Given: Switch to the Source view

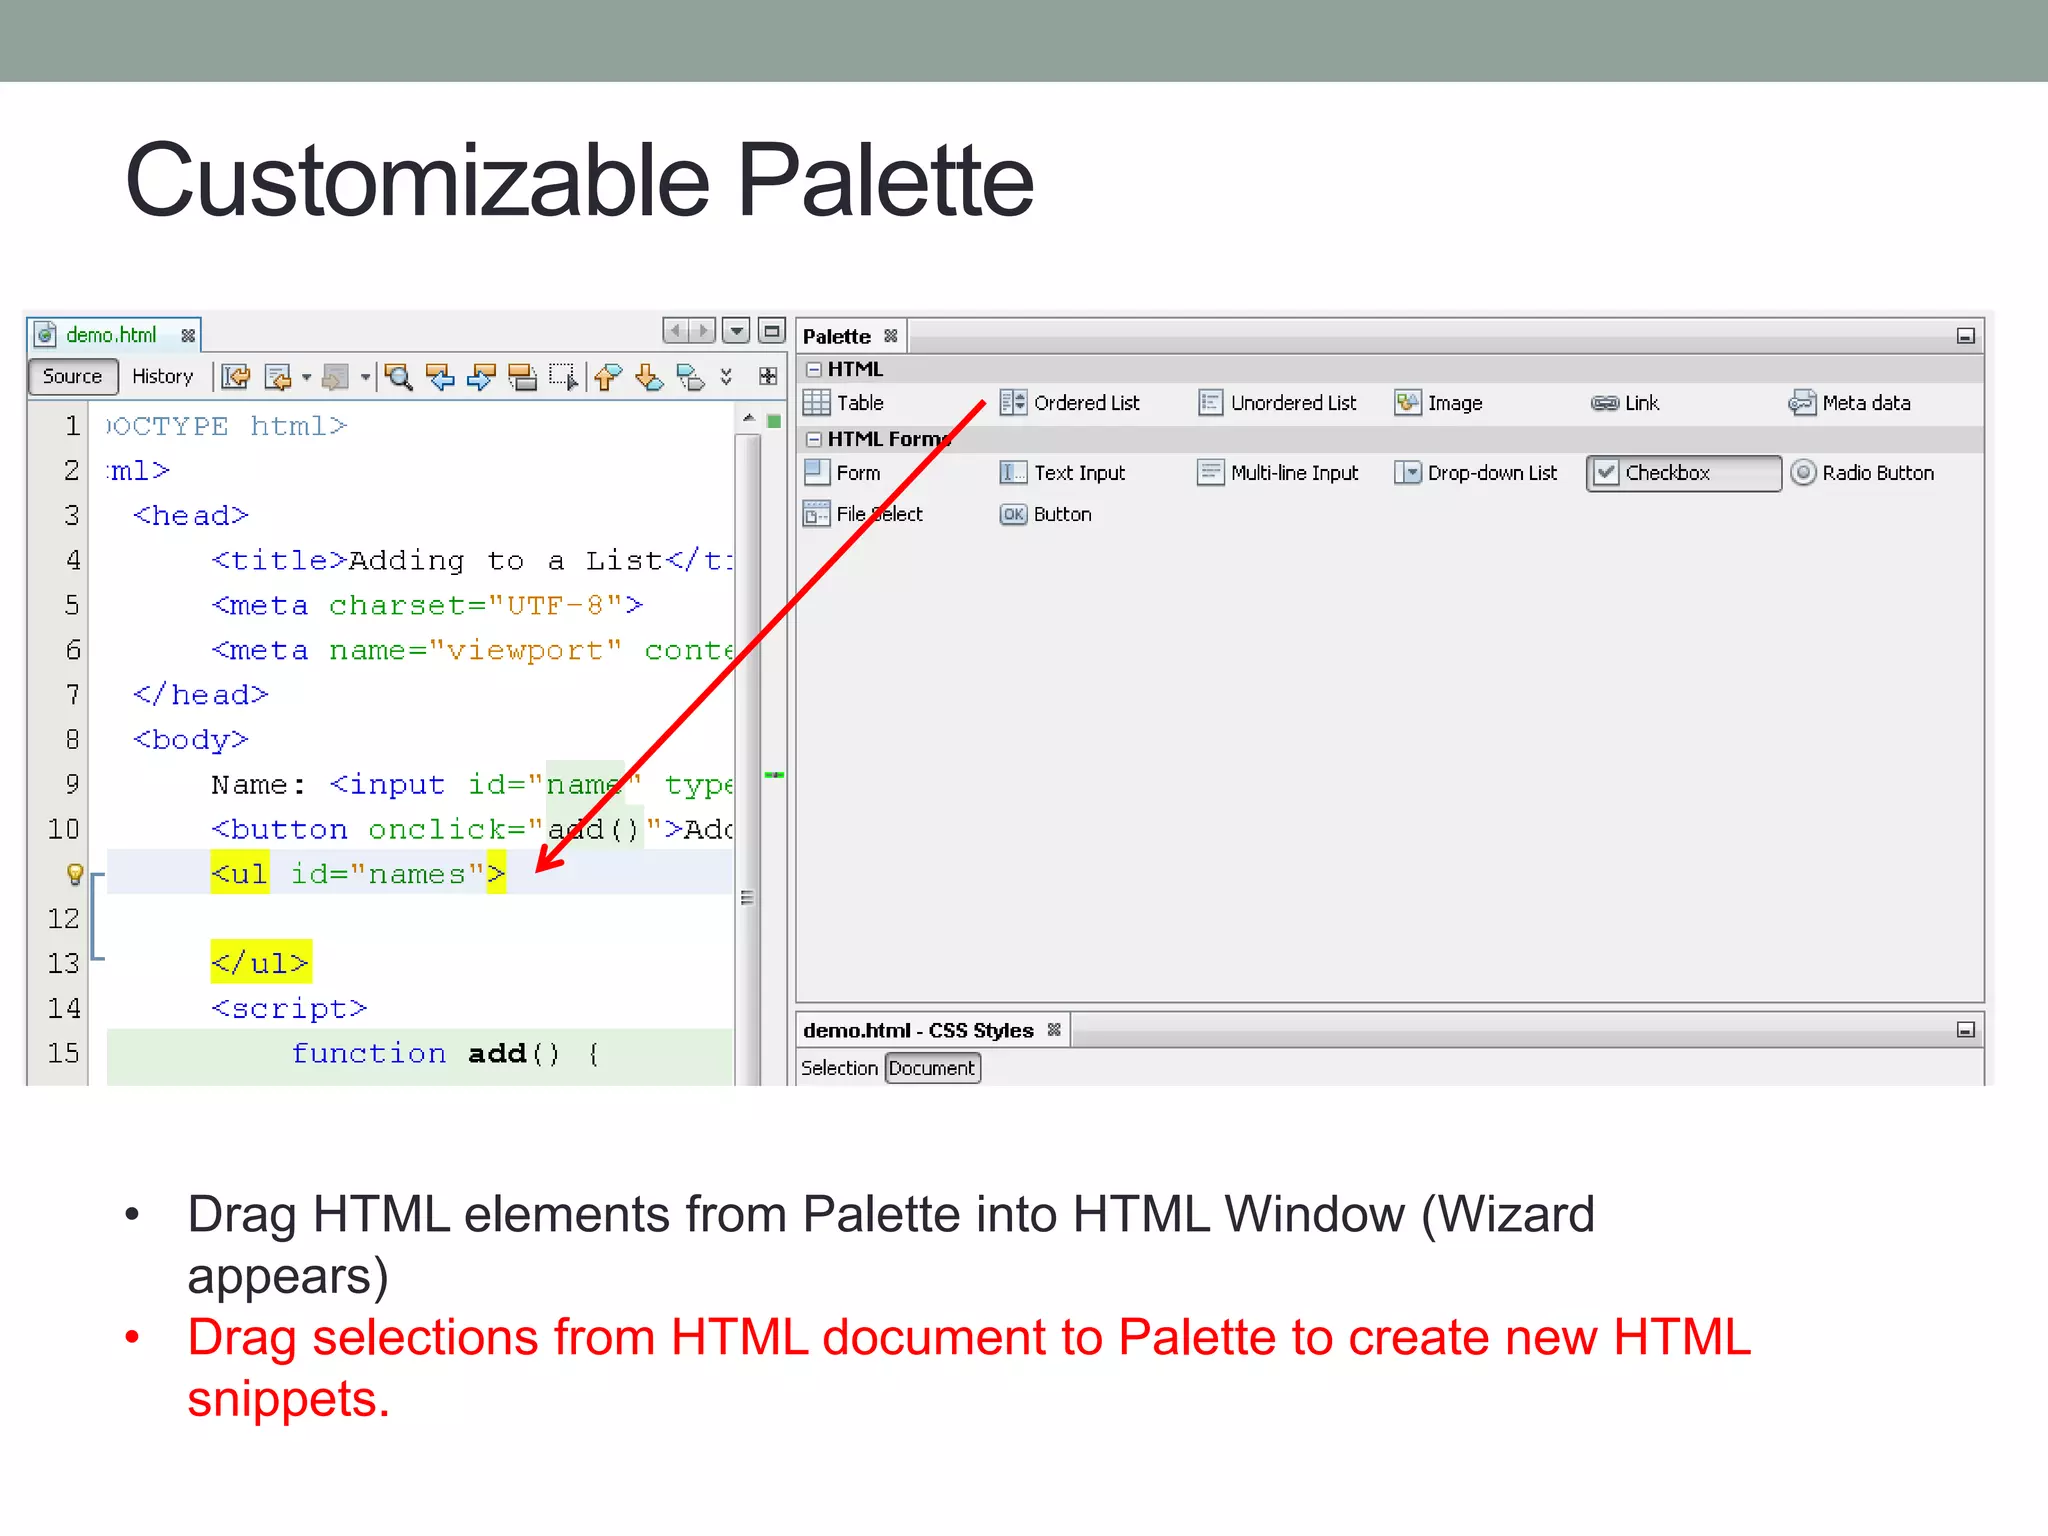Looking at the screenshot, I should click(x=72, y=376).
